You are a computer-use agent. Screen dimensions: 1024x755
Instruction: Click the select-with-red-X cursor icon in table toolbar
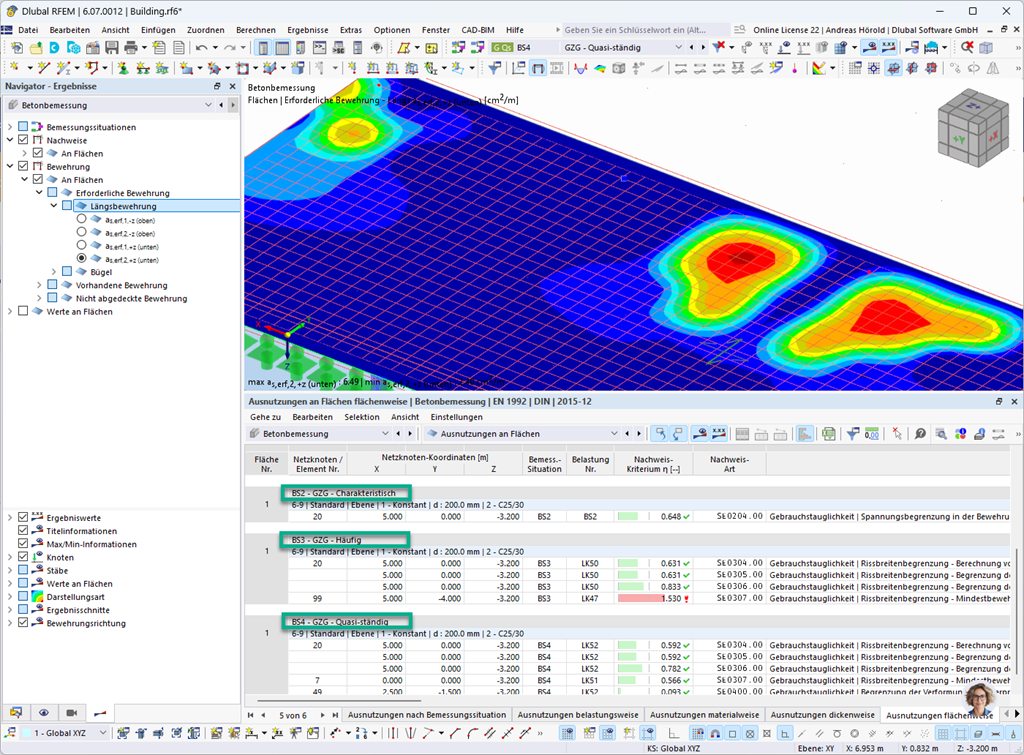tap(897, 434)
